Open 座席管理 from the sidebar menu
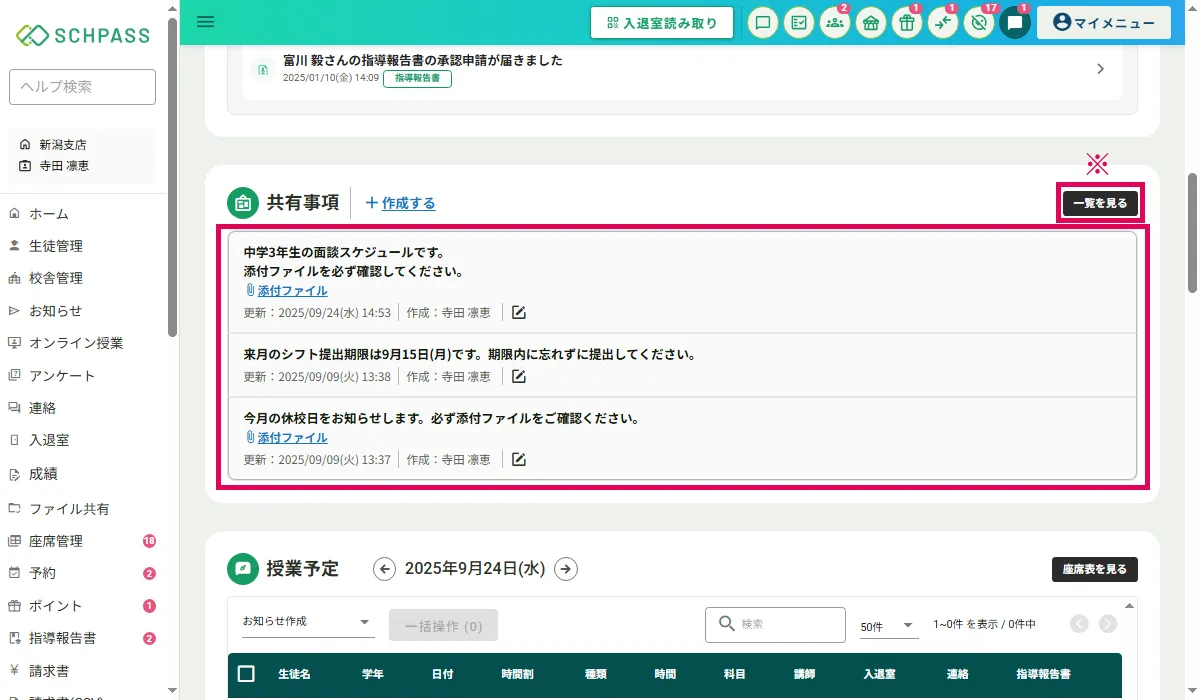 pos(56,541)
